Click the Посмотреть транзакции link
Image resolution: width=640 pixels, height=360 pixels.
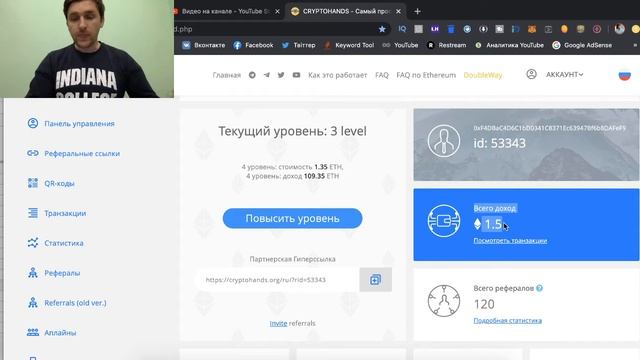[x=510, y=241]
